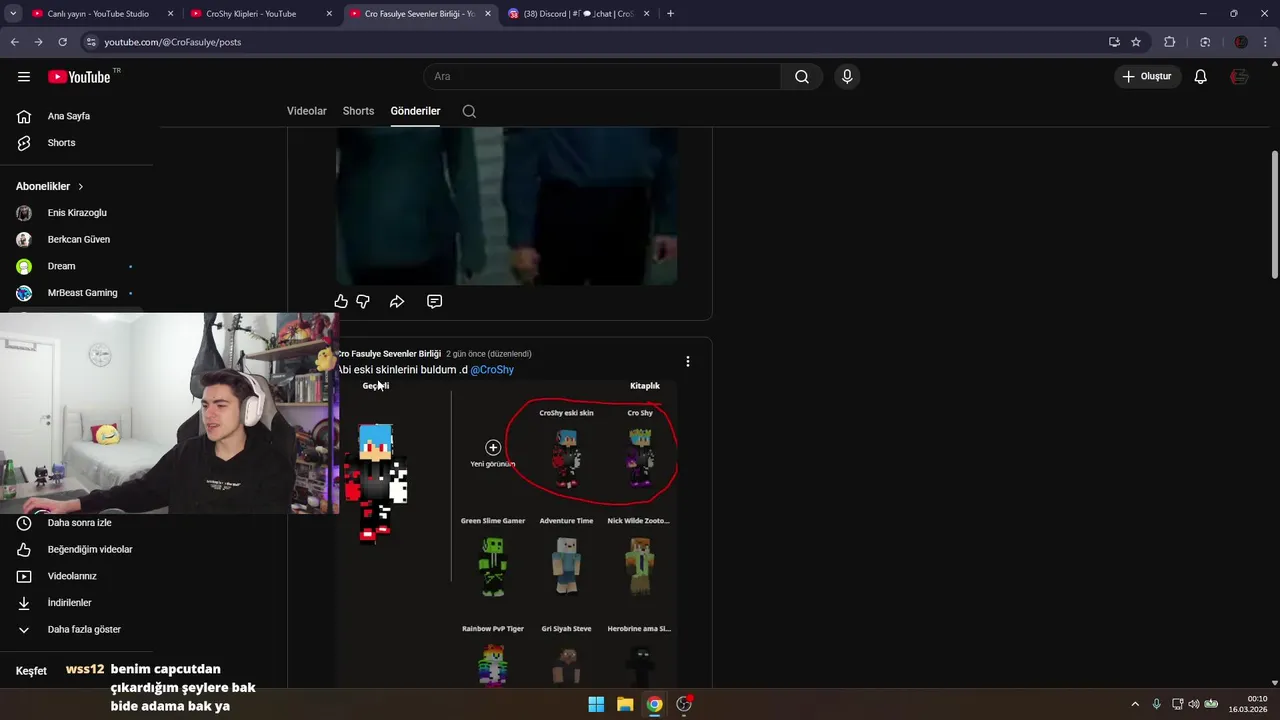Open the Chrome extensions puzzle icon
The width and height of the screenshot is (1280, 720).
pos(1169,42)
